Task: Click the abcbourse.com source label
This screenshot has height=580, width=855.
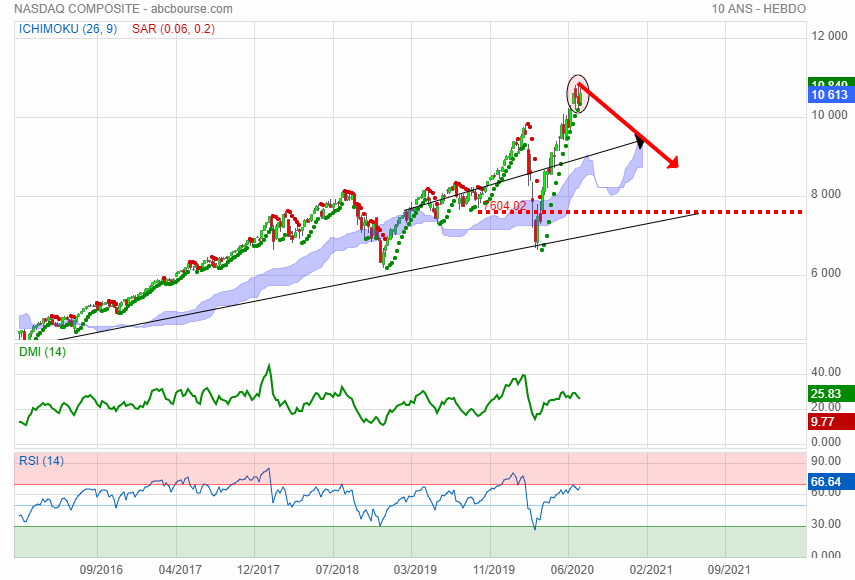Action: point(191,9)
